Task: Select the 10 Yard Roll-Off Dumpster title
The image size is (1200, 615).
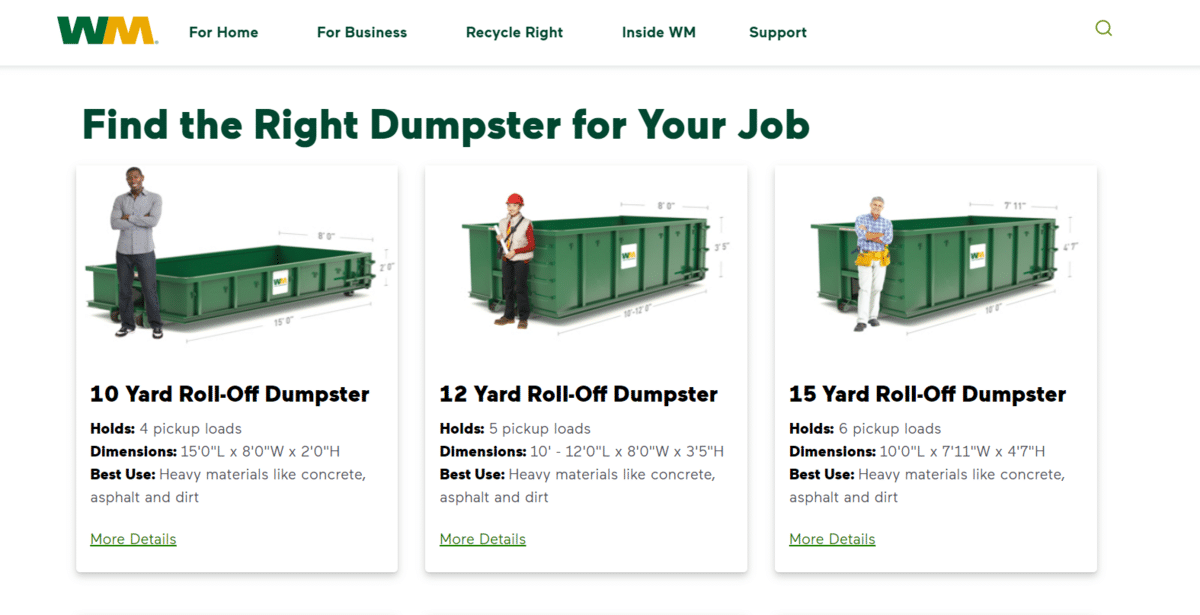Action: (230, 394)
